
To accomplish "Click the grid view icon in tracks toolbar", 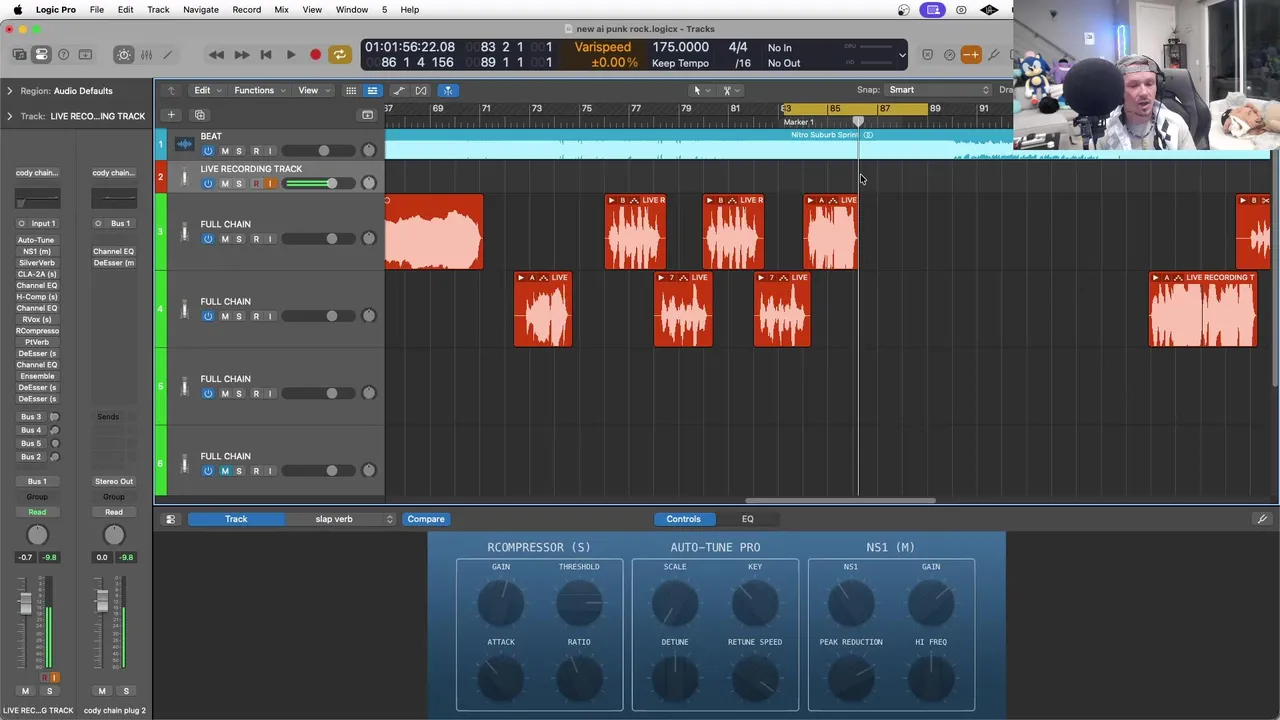I will (x=351, y=90).
